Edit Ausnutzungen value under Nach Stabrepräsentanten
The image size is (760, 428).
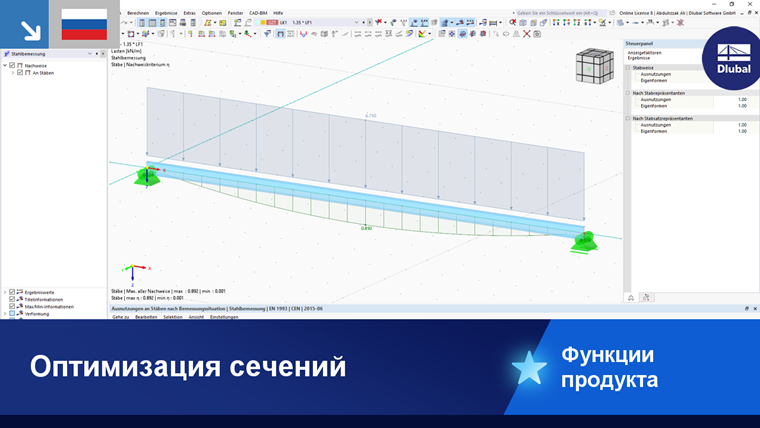[732, 99]
